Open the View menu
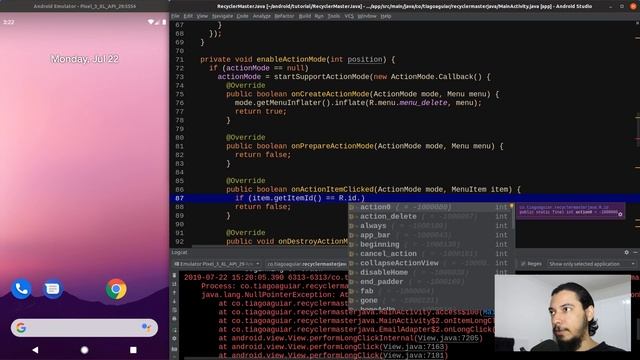 (202, 16)
